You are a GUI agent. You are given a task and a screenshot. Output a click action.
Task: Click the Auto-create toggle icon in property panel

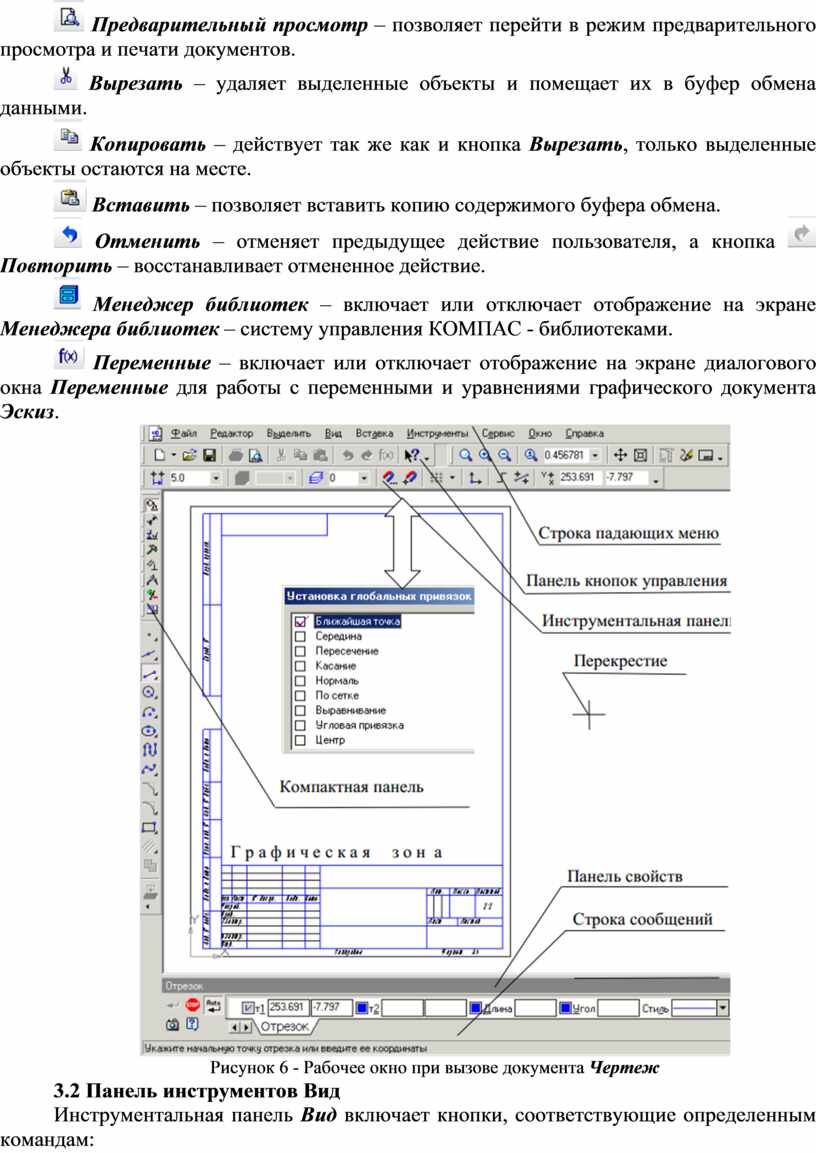click(213, 1005)
